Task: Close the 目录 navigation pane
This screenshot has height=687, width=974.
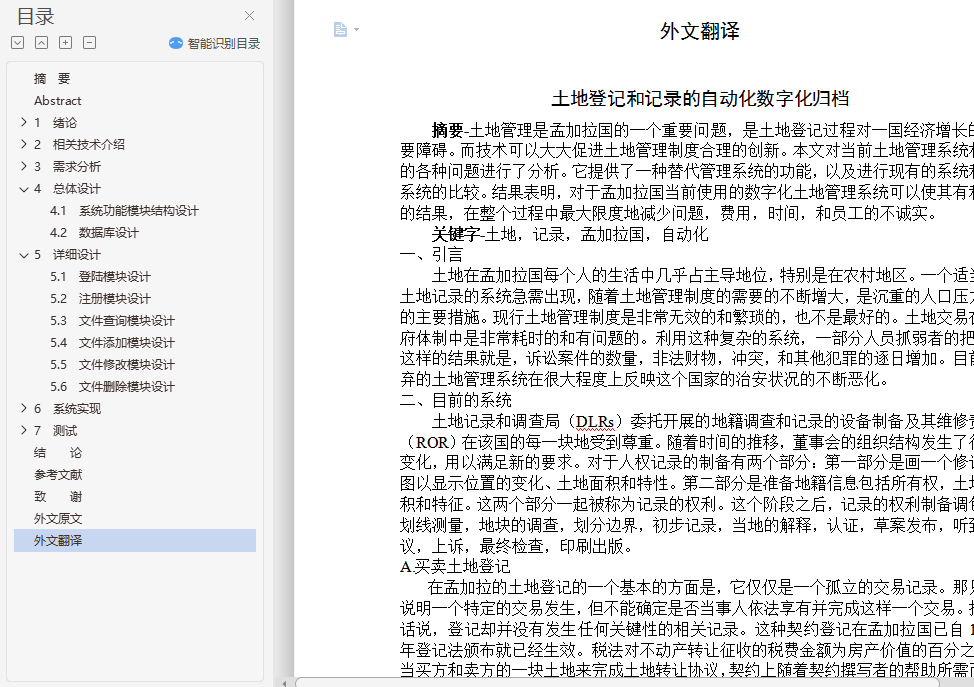Action: tap(249, 16)
